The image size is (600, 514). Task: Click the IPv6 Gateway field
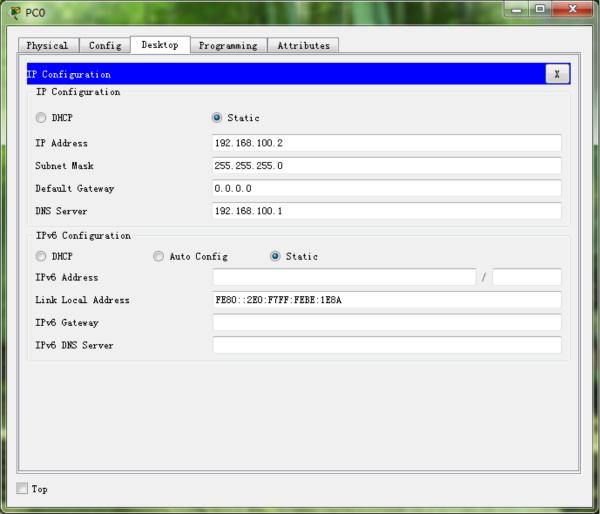coord(386,323)
